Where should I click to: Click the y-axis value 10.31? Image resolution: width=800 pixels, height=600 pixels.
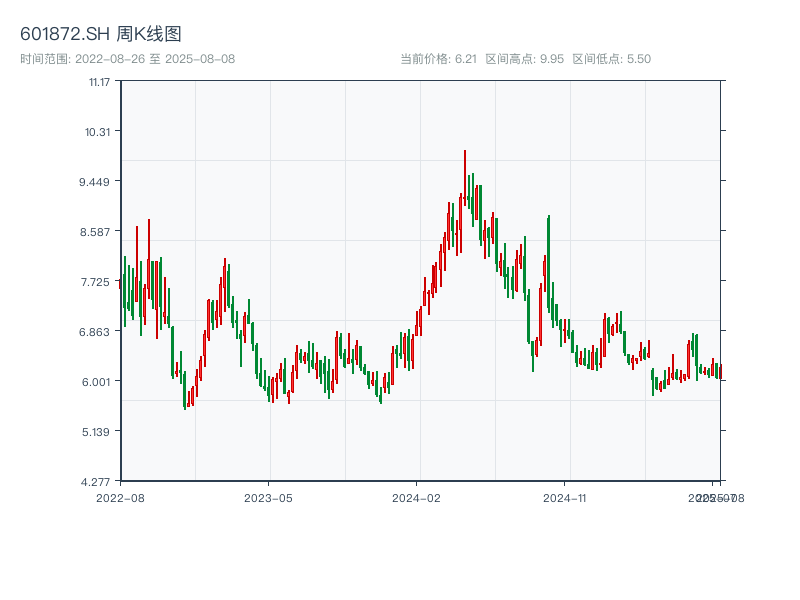pos(97,132)
